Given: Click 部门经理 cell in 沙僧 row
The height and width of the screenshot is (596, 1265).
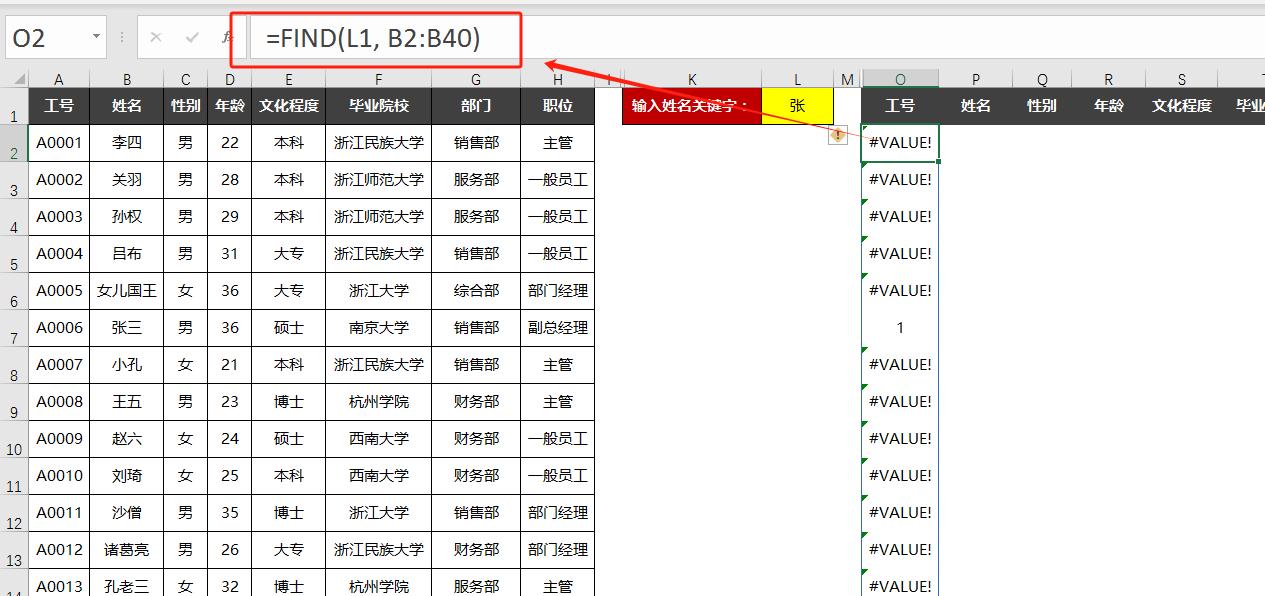Looking at the screenshot, I should [x=557, y=512].
